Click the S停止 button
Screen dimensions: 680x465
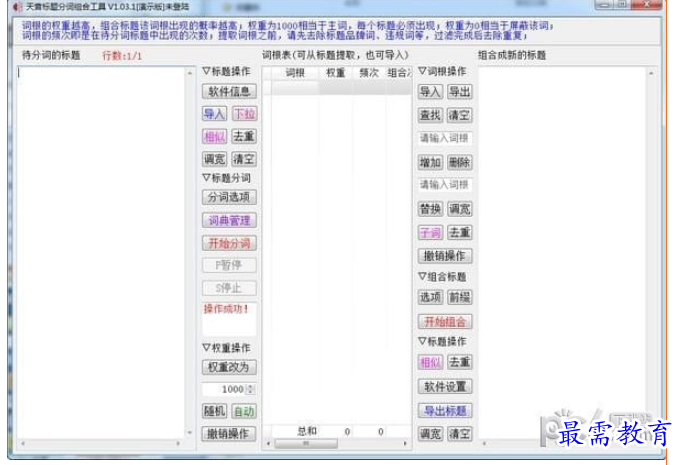(x=229, y=288)
